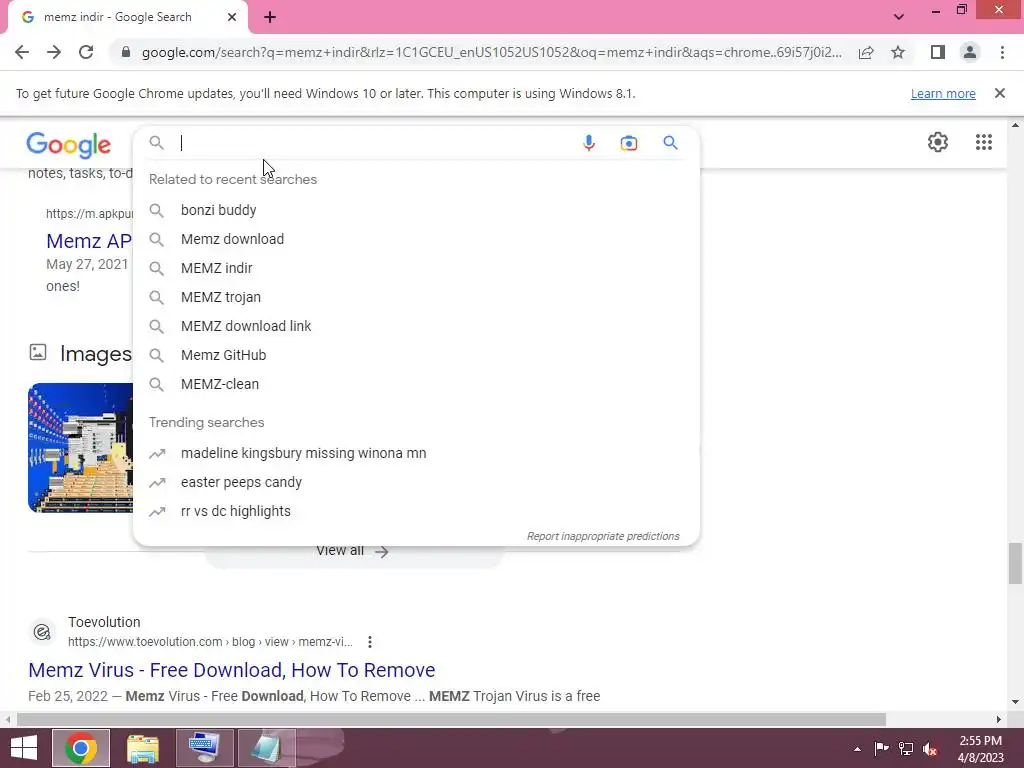Click the toevolution.com URL breadcrumb
This screenshot has width=1024, height=768.
[x=210, y=642]
